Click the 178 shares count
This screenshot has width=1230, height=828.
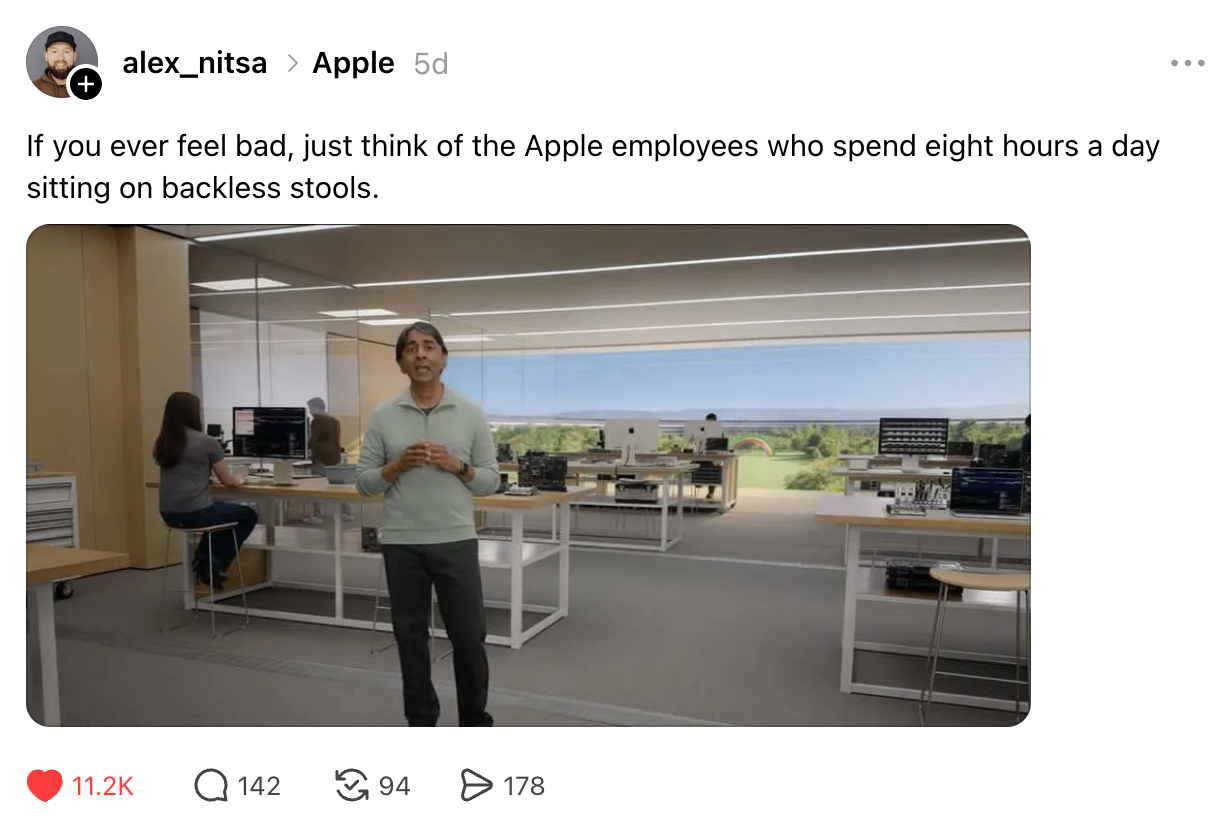tap(524, 786)
